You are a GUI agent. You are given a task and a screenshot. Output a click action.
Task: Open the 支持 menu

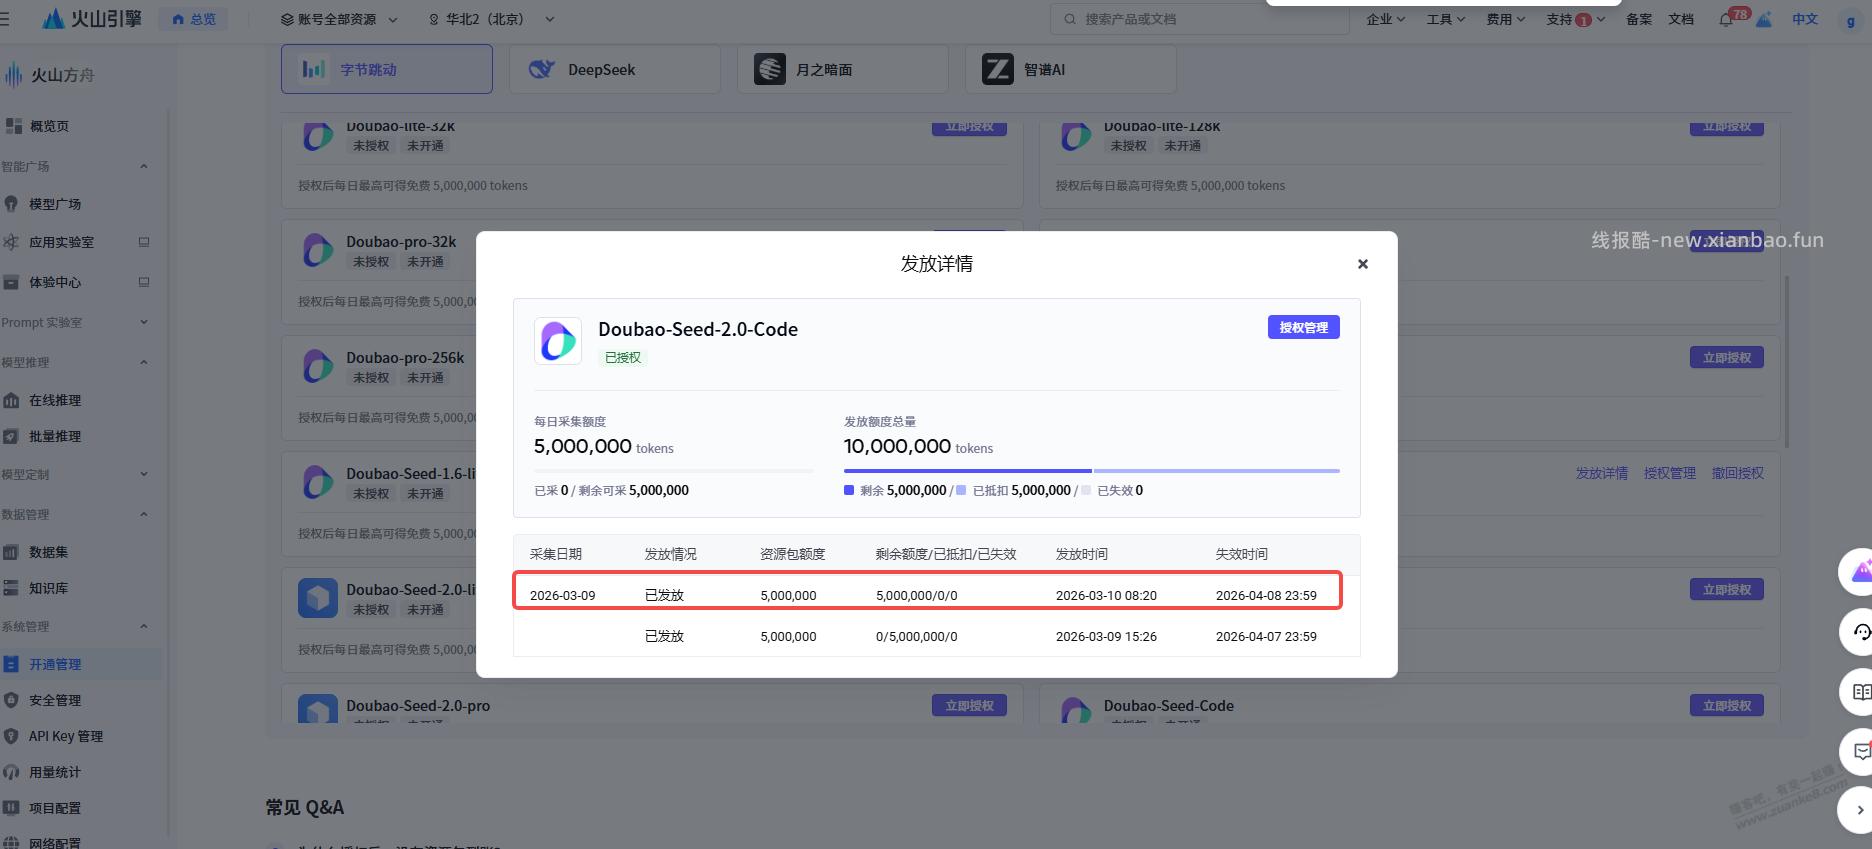click(1575, 19)
